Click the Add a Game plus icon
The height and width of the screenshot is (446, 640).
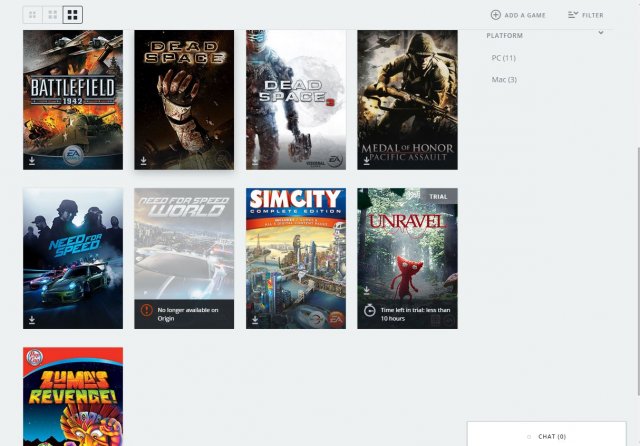coord(496,15)
